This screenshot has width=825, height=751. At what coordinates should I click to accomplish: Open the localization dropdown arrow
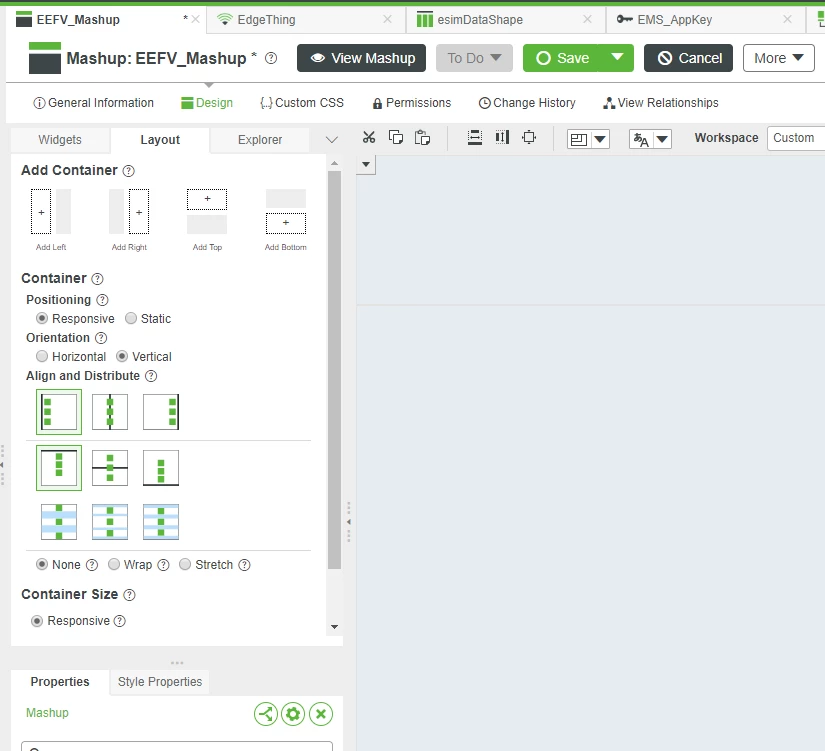pyautogui.click(x=662, y=139)
